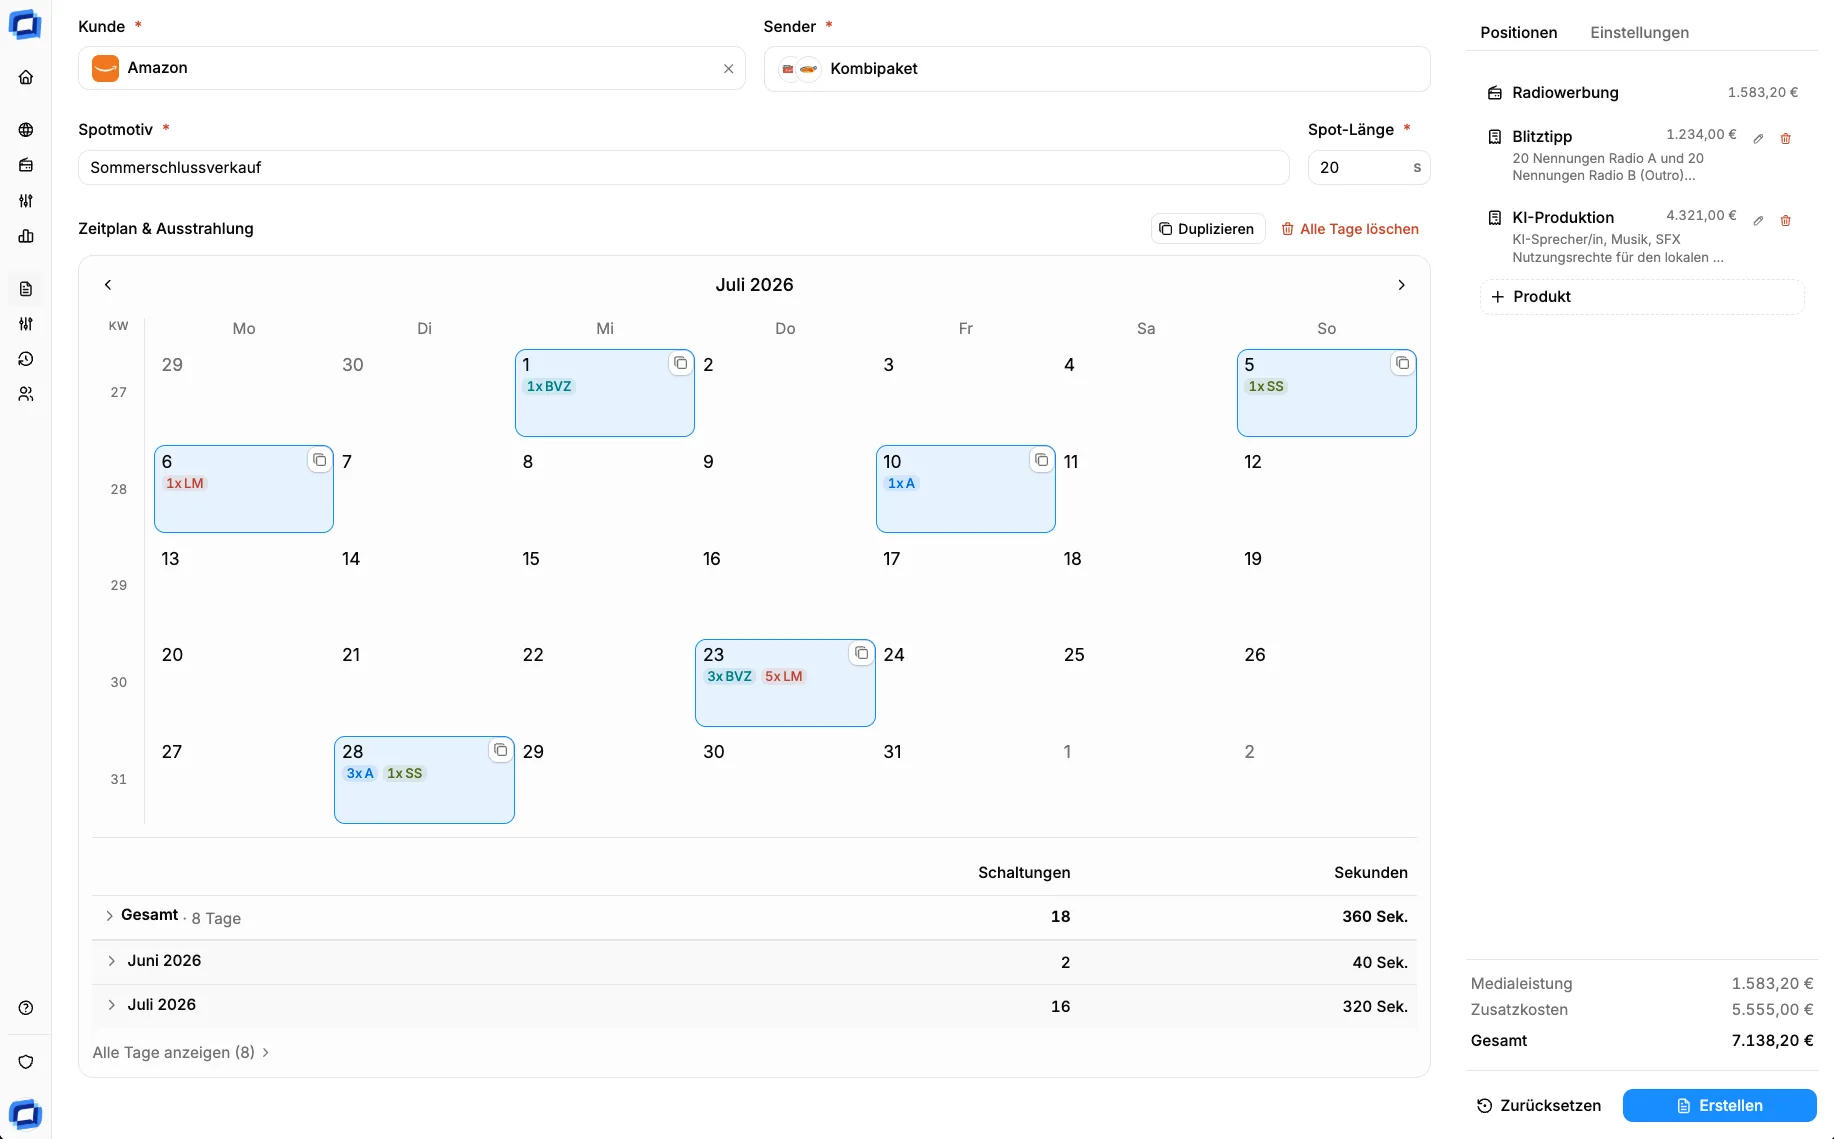Copy day 23 using its duplicate icon
This screenshot has height=1139, width=1834.
click(861, 653)
